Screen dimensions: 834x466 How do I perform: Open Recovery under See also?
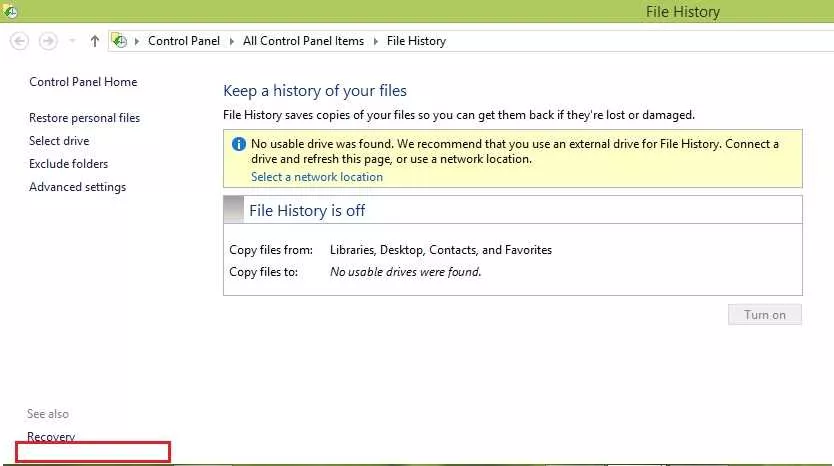[51, 437]
